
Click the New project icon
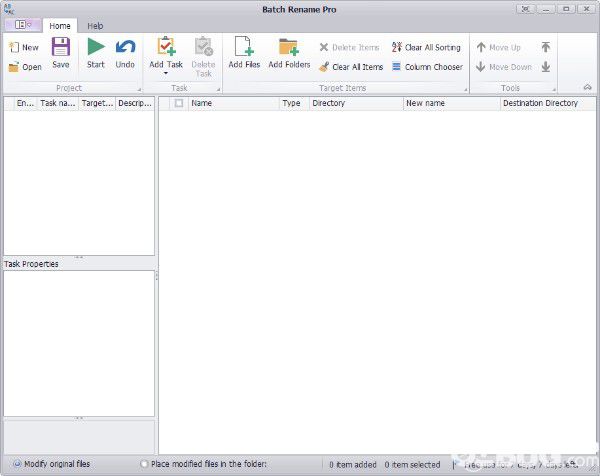(x=14, y=47)
